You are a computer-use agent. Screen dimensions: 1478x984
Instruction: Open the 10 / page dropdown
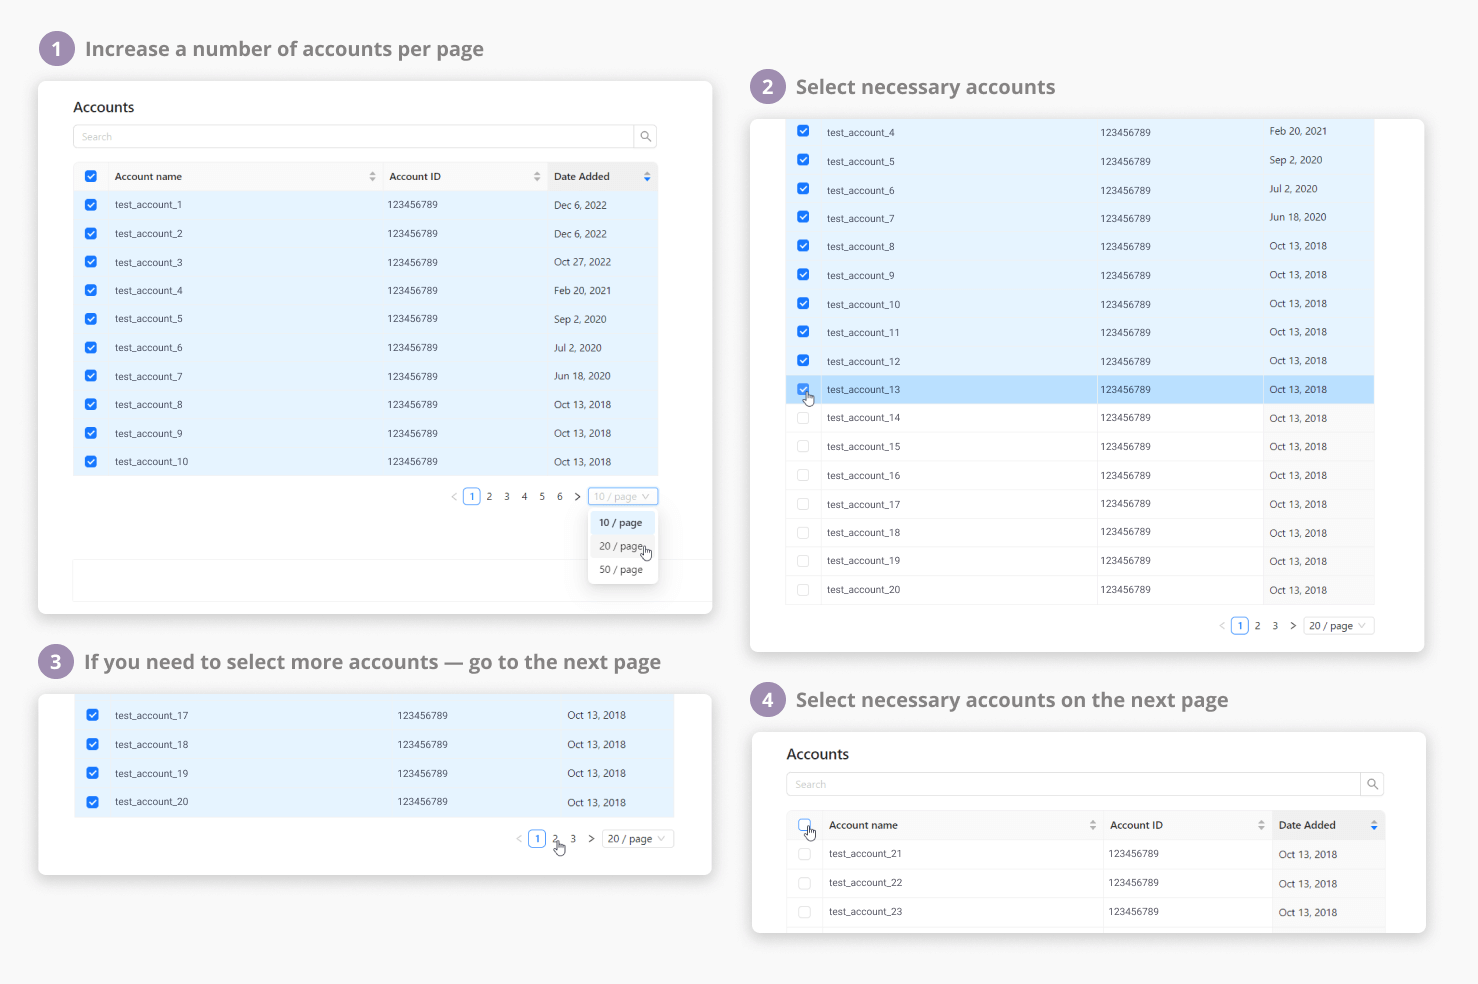(622, 497)
